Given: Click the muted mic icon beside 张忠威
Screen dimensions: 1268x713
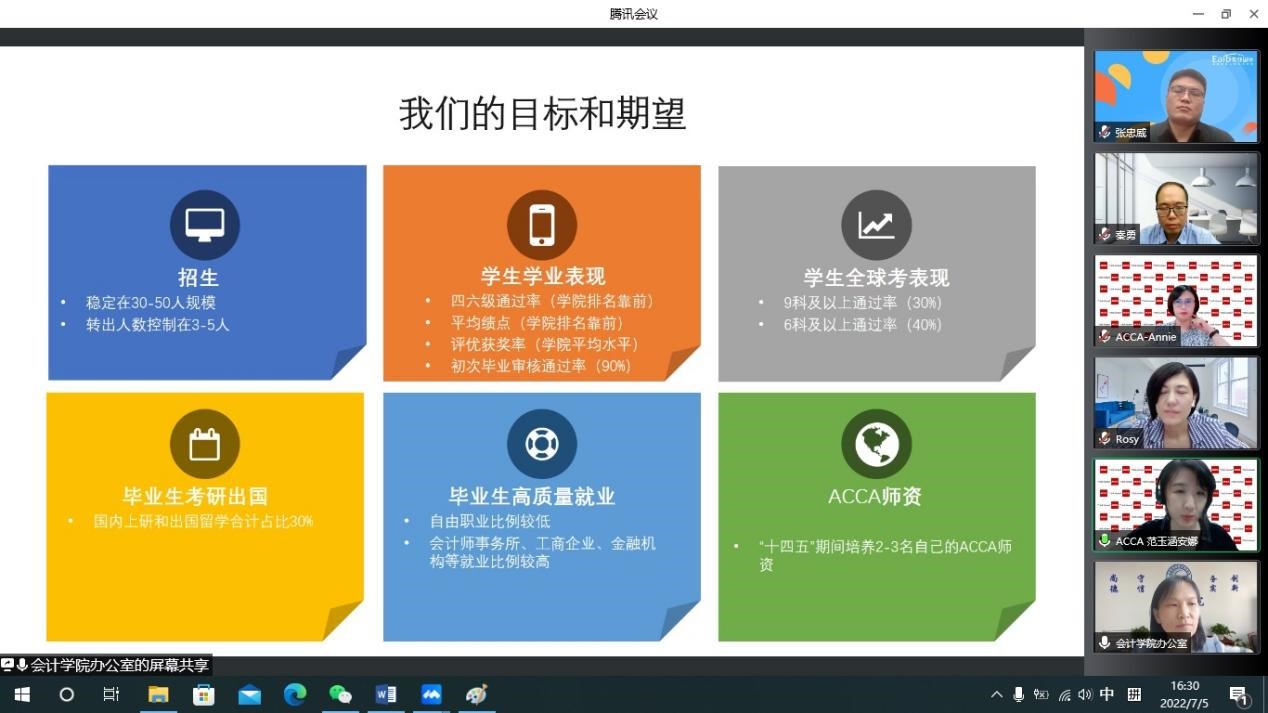Looking at the screenshot, I should click(x=1104, y=132).
